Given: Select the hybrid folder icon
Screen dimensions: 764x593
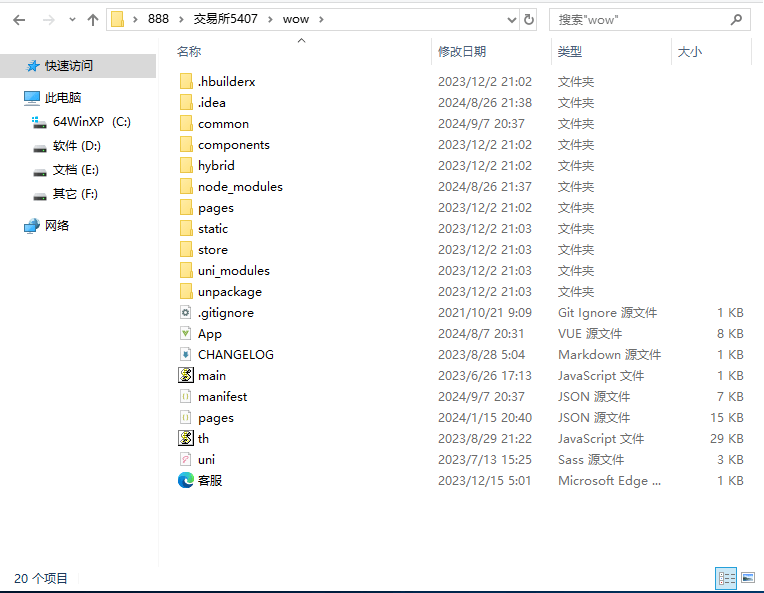Looking at the screenshot, I should [x=186, y=165].
